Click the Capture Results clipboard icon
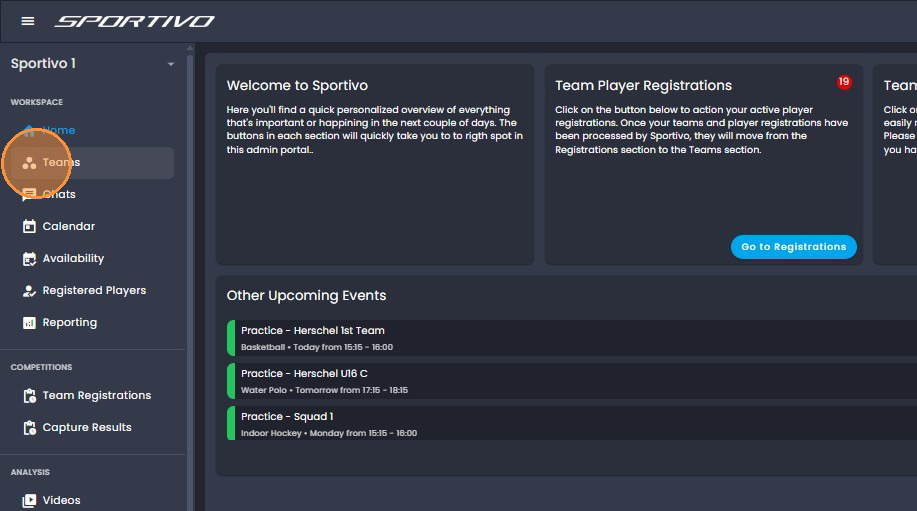The width and height of the screenshot is (917, 511). [x=29, y=428]
